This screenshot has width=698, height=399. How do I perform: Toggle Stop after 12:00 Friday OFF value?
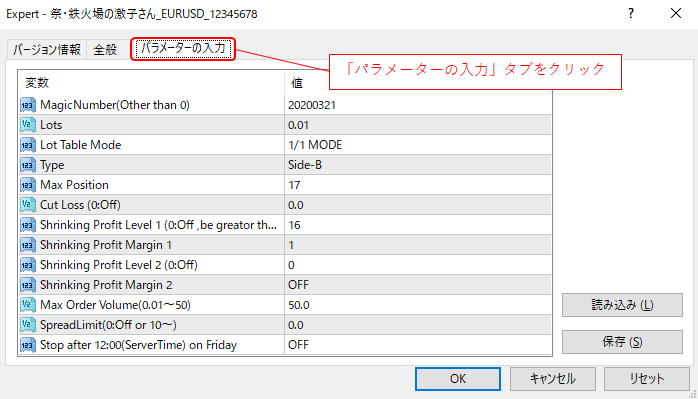pos(418,345)
